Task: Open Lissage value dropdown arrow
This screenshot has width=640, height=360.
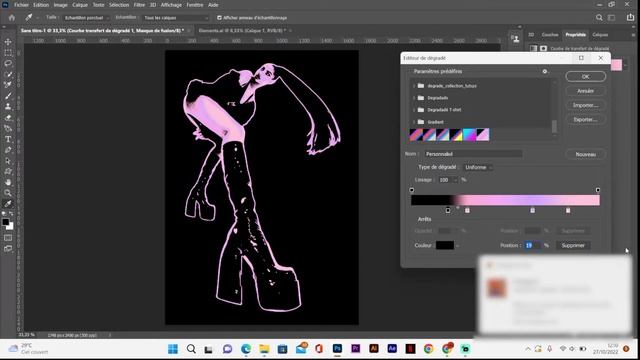Action: click(x=455, y=180)
